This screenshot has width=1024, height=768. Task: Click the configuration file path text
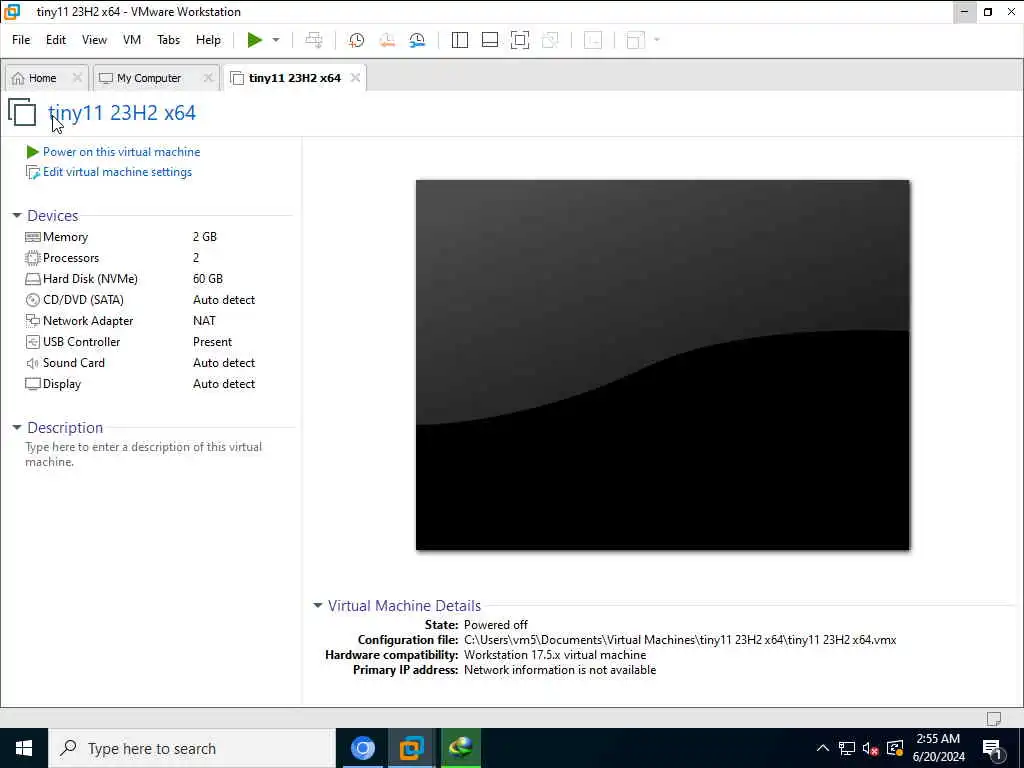point(680,639)
